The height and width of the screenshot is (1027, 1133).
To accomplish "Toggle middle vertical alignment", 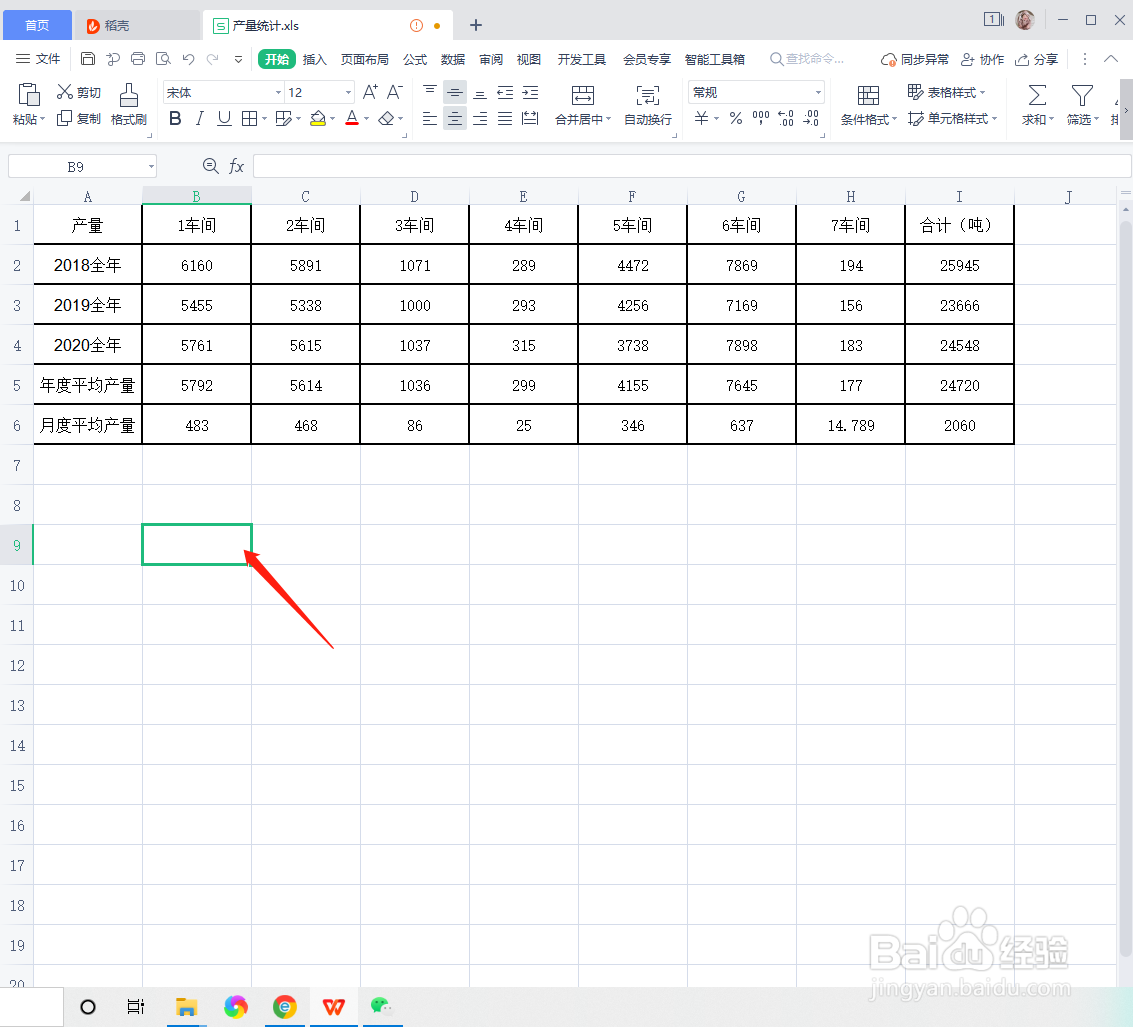I will [x=455, y=92].
